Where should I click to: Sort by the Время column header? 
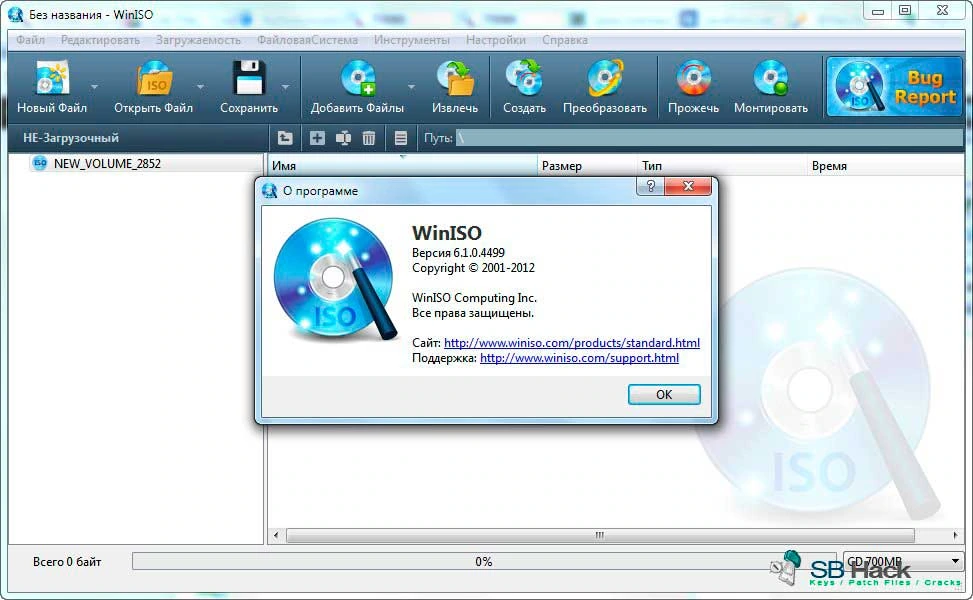[886, 166]
